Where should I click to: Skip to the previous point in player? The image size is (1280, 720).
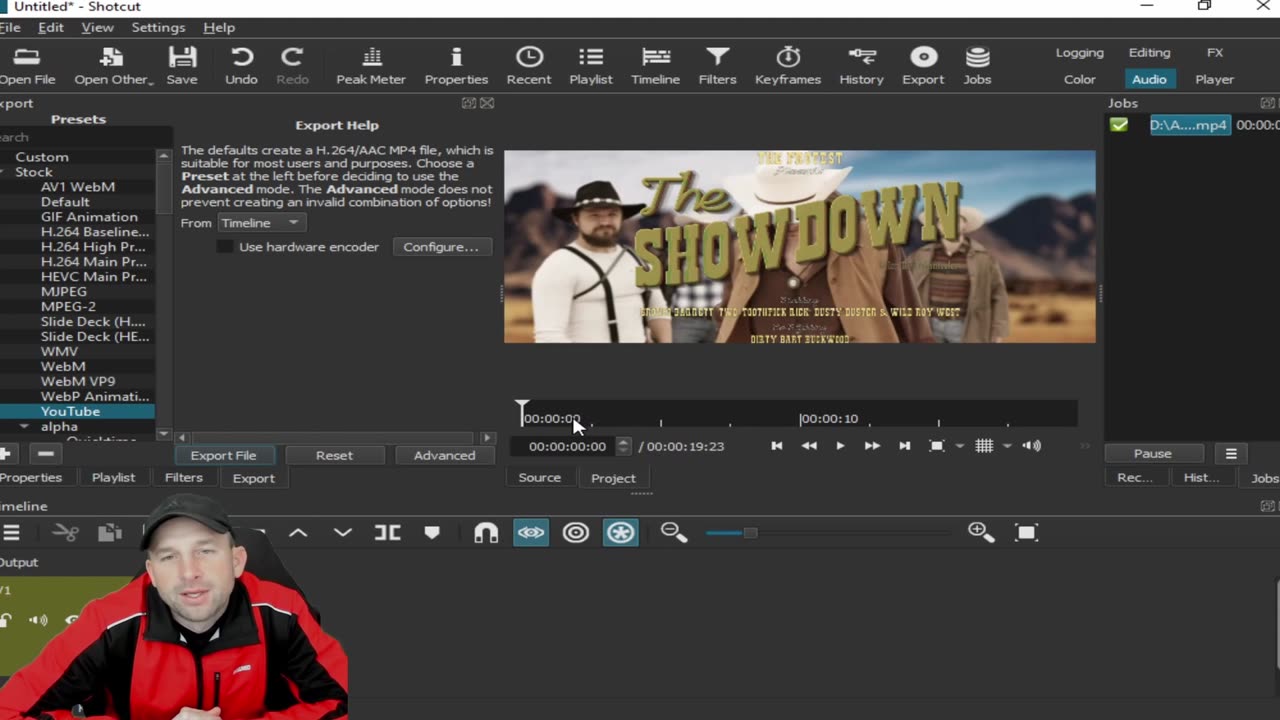tap(777, 446)
